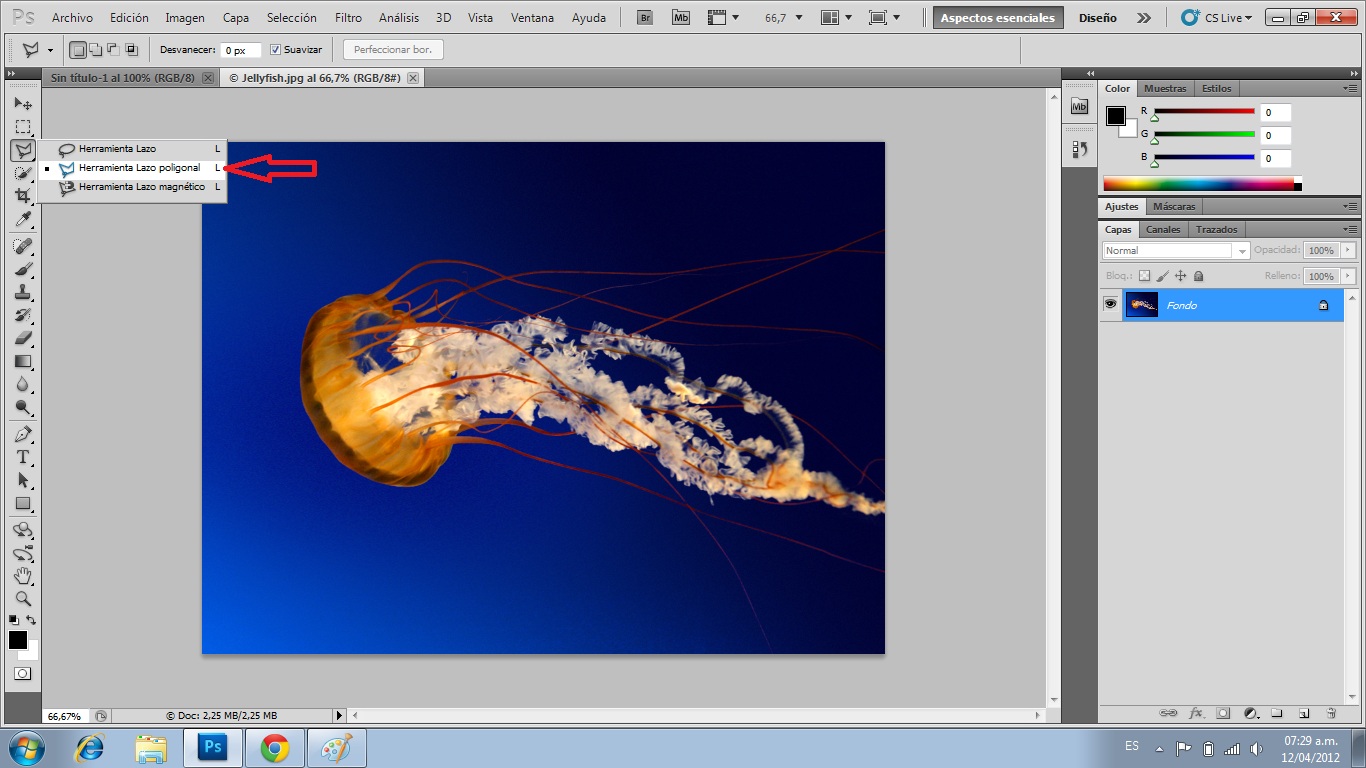Select Intersect with selection mode

(x=131, y=50)
